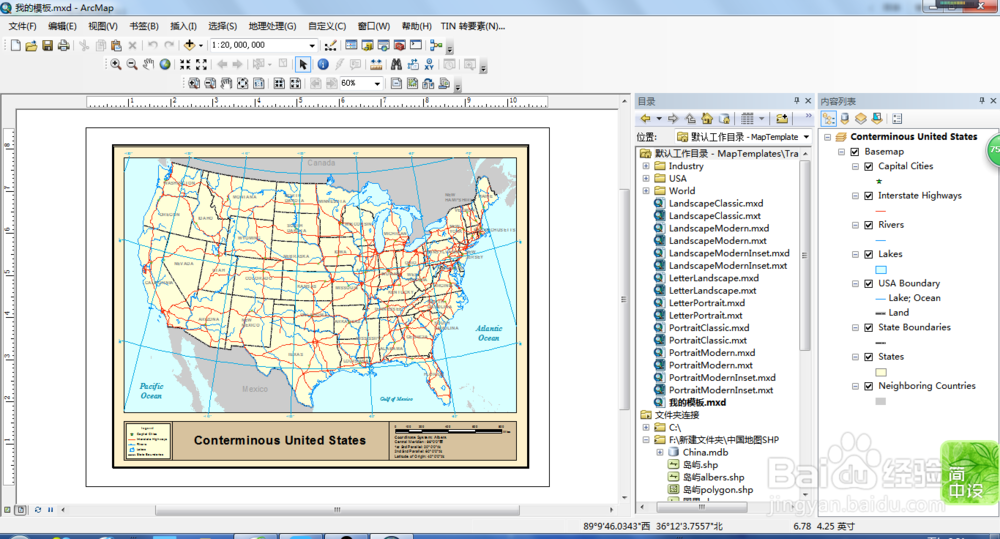1000x539 pixels.
Task: Toggle the Capital Cities layer checkbox
Action: coord(869,166)
